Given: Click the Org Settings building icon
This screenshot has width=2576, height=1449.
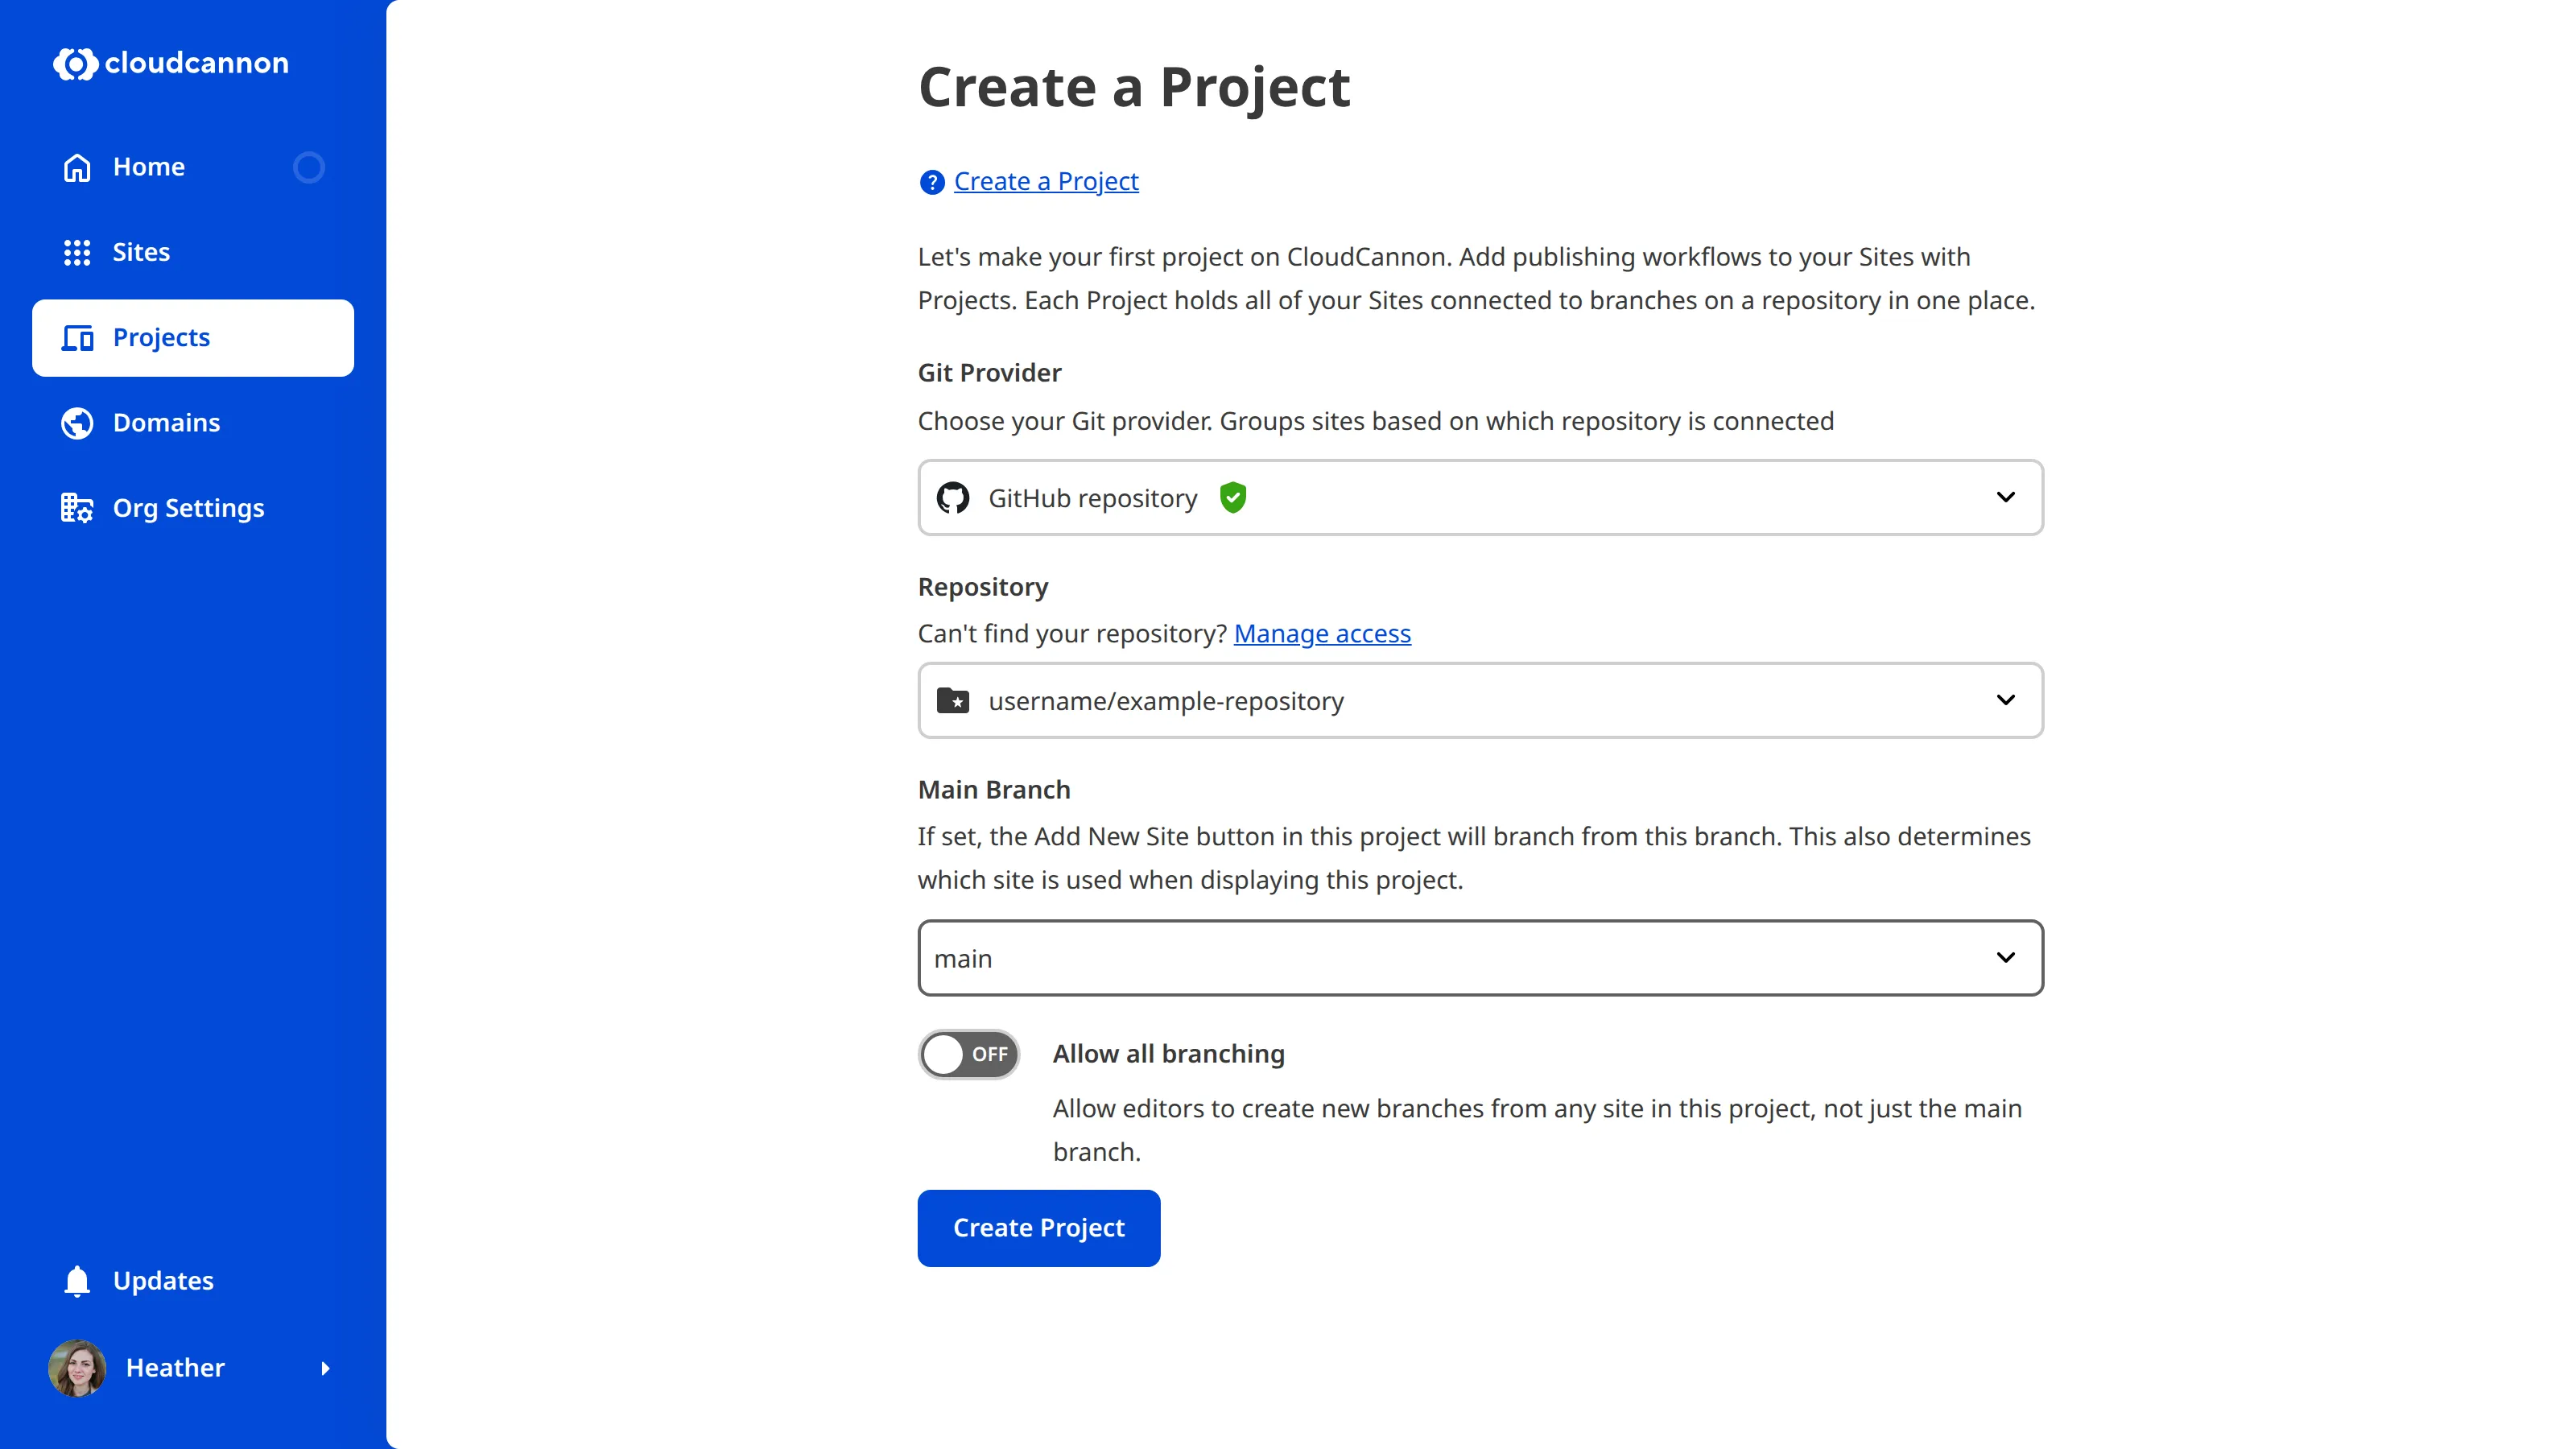Looking at the screenshot, I should [x=76, y=507].
